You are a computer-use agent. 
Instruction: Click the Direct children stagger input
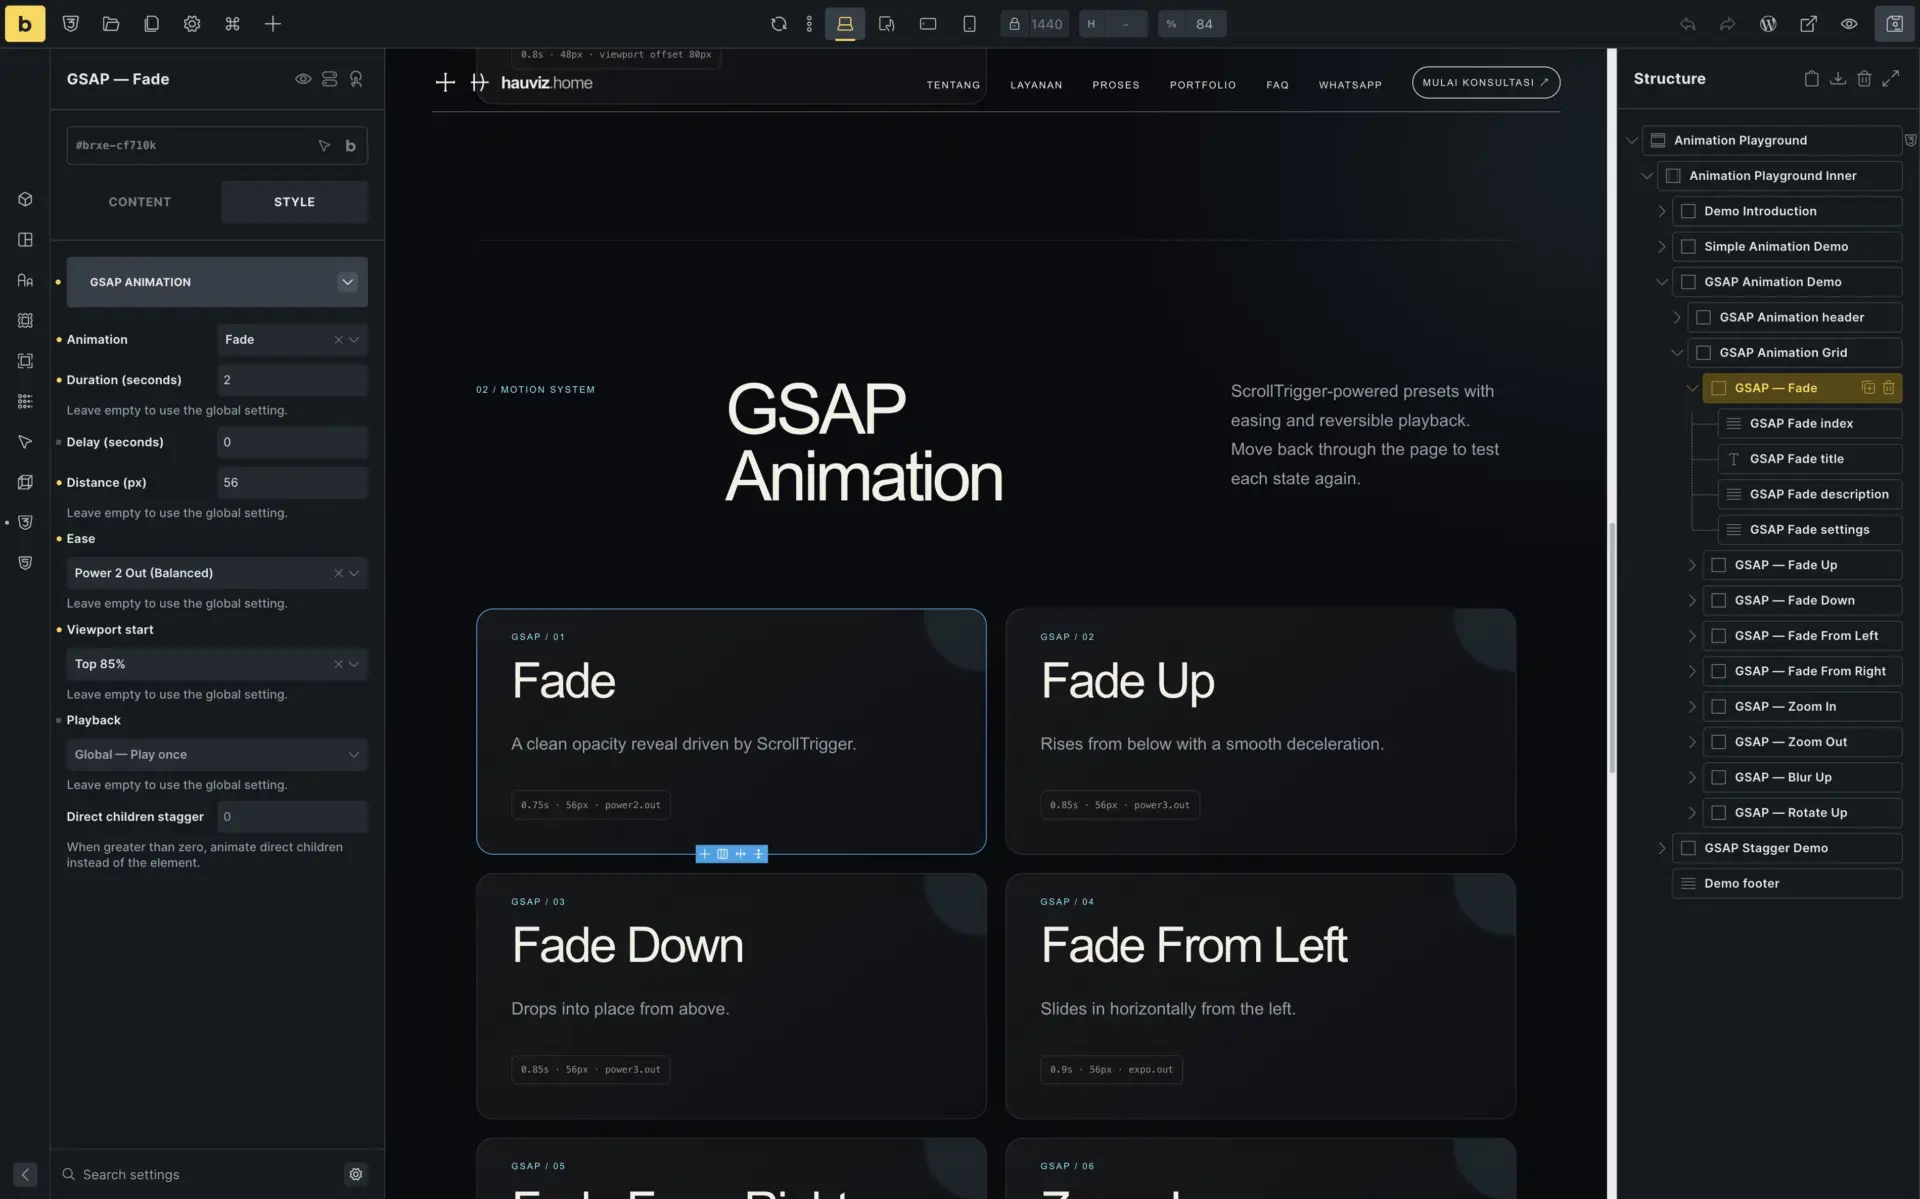pyautogui.click(x=292, y=817)
